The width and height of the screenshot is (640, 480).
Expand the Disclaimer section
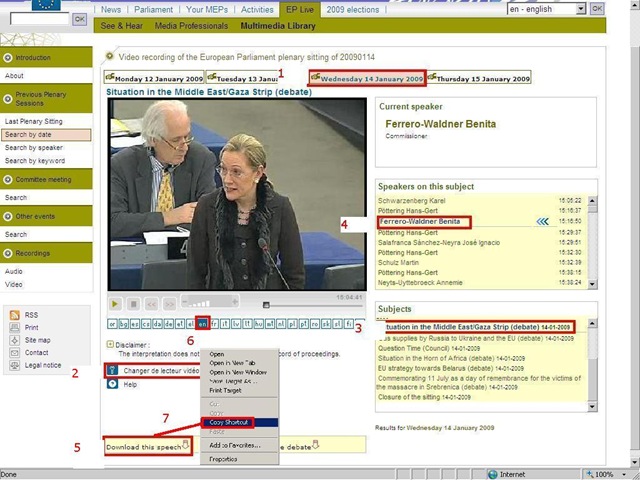coord(110,344)
